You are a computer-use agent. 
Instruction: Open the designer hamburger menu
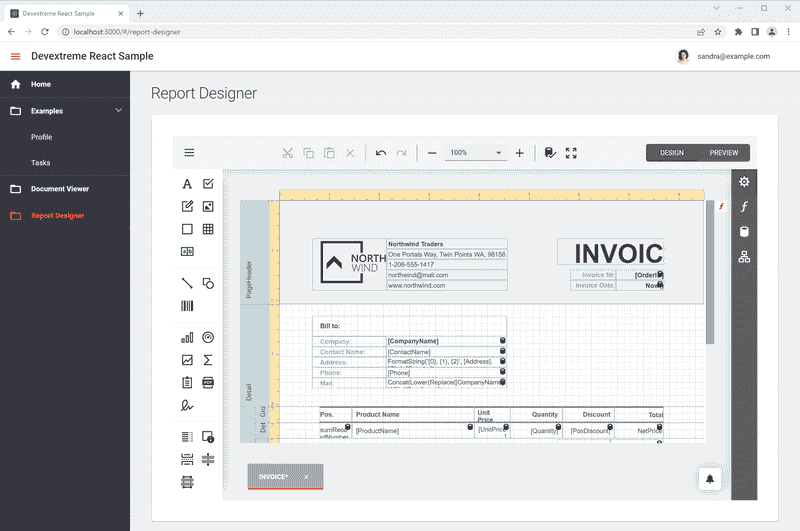[x=189, y=153]
